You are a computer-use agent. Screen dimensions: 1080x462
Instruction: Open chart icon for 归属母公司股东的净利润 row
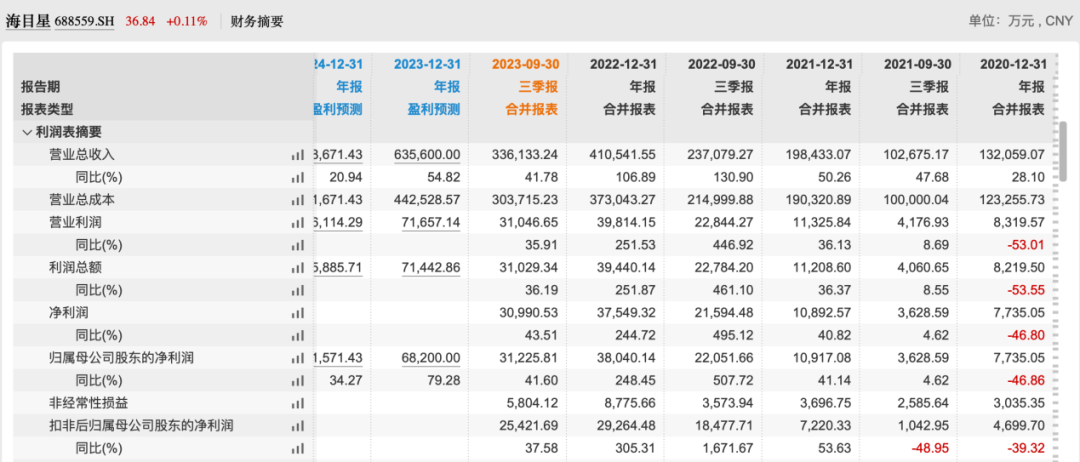(x=298, y=358)
